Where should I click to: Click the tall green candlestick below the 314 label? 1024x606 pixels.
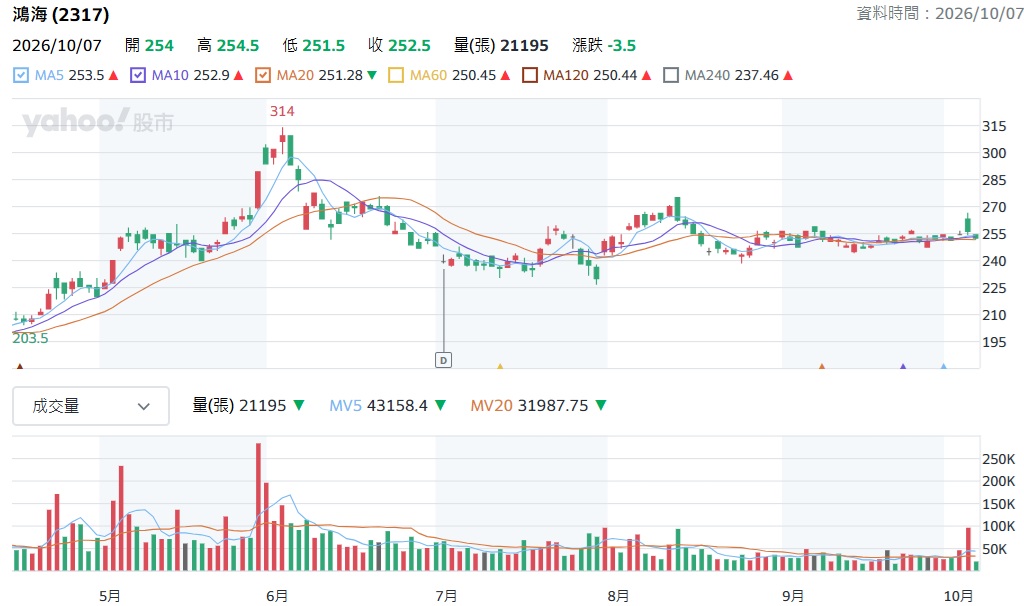click(290, 150)
